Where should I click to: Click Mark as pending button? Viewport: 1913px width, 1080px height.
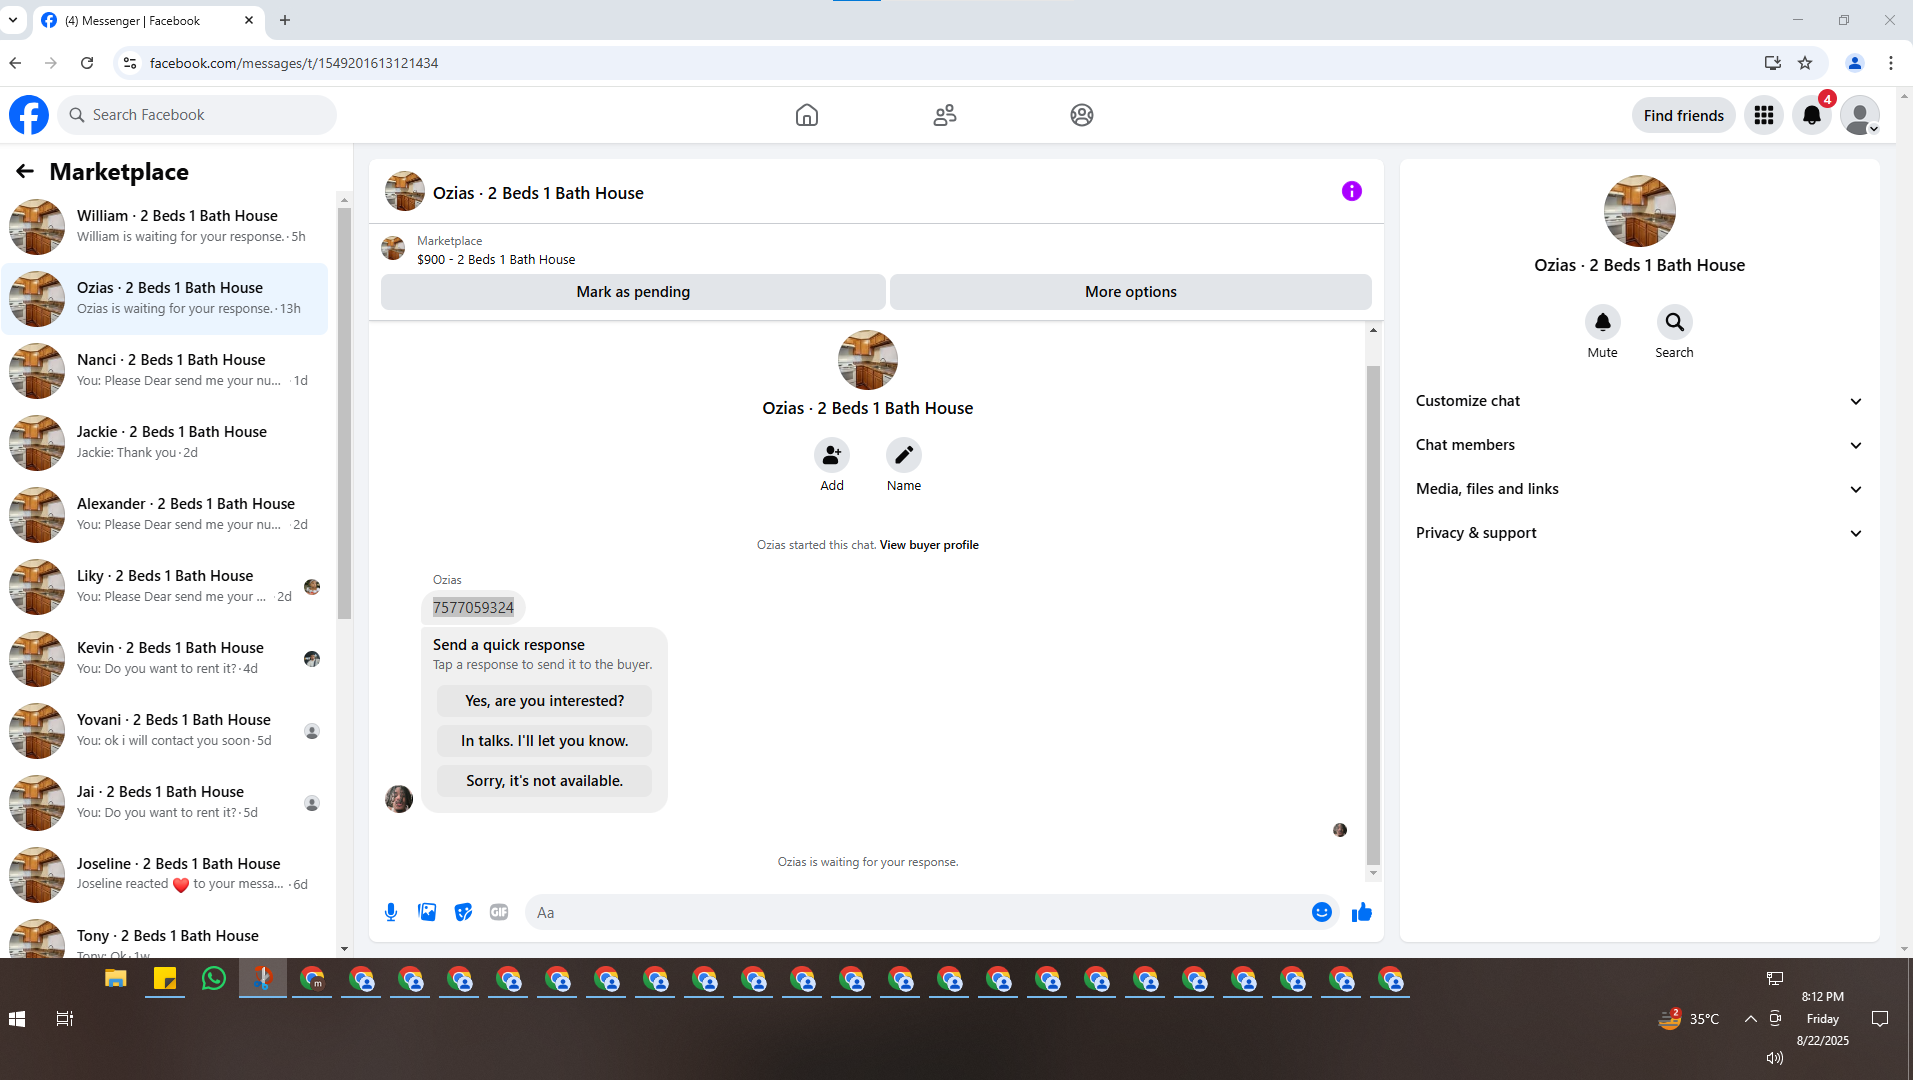(x=633, y=292)
